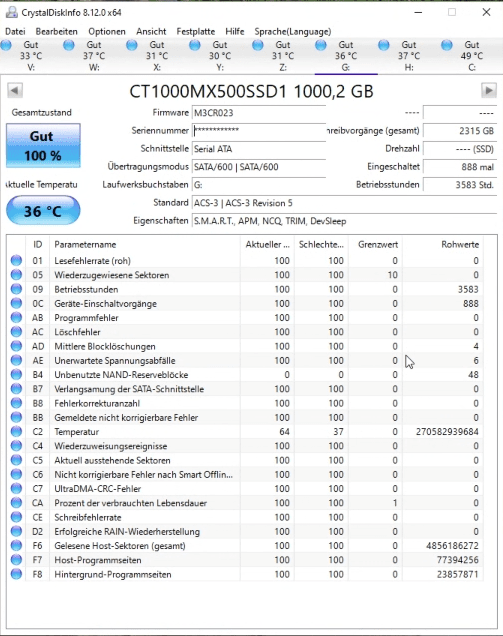The width and height of the screenshot is (503, 636).
Task: Click status icon for Hintergrund-Programmseiten
Action: click(x=16, y=574)
